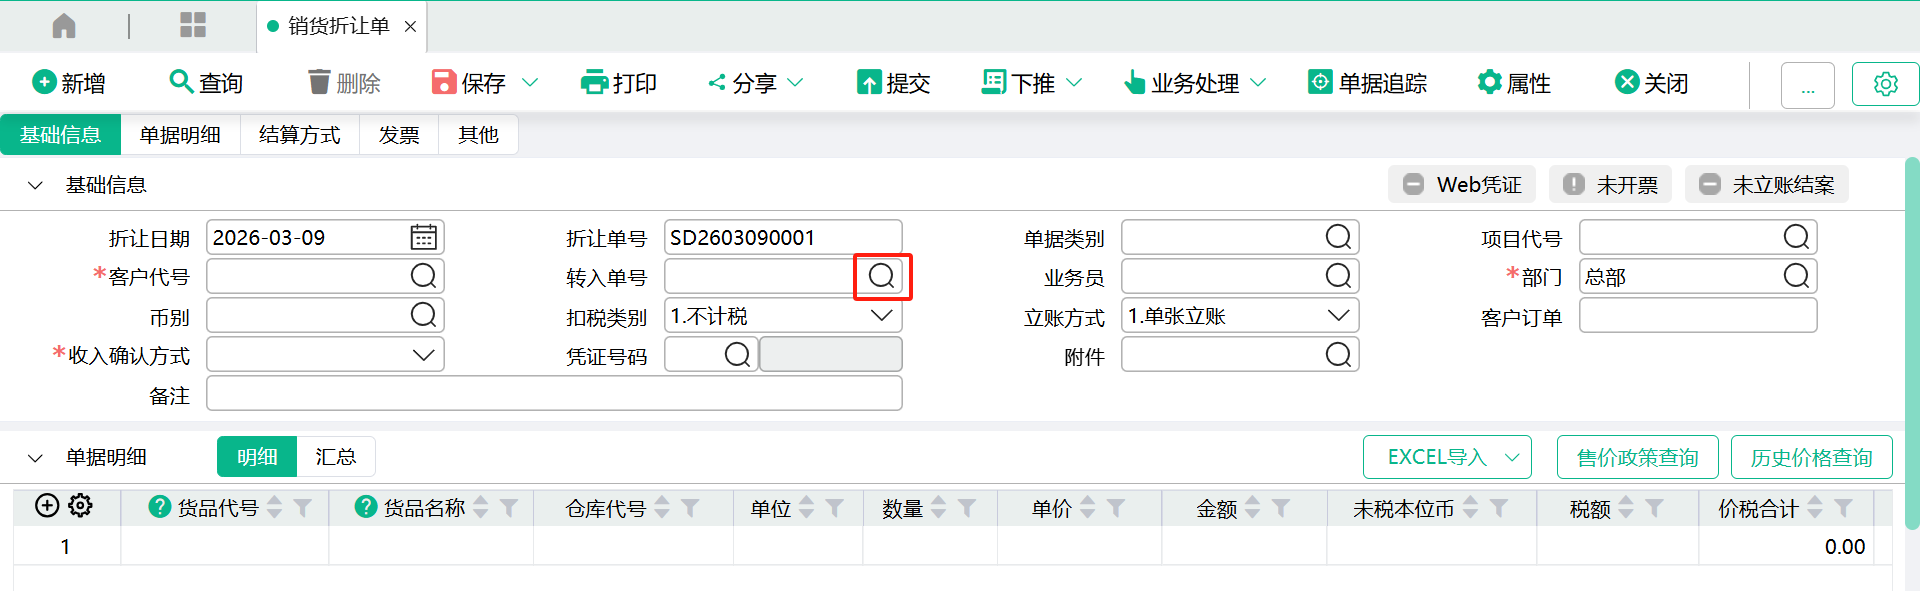Switch to the 结算方式 tab
This screenshot has width=1920, height=591.
point(299,135)
